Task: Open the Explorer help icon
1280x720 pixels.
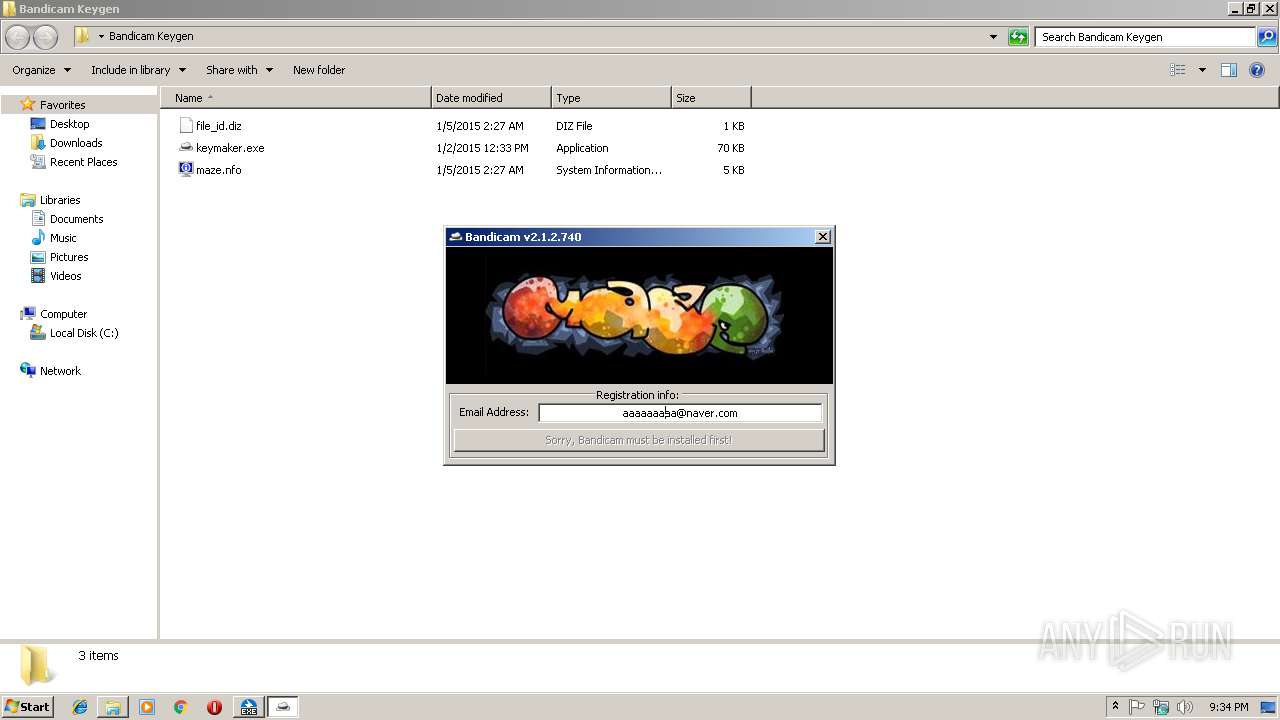Action: 1257,70
